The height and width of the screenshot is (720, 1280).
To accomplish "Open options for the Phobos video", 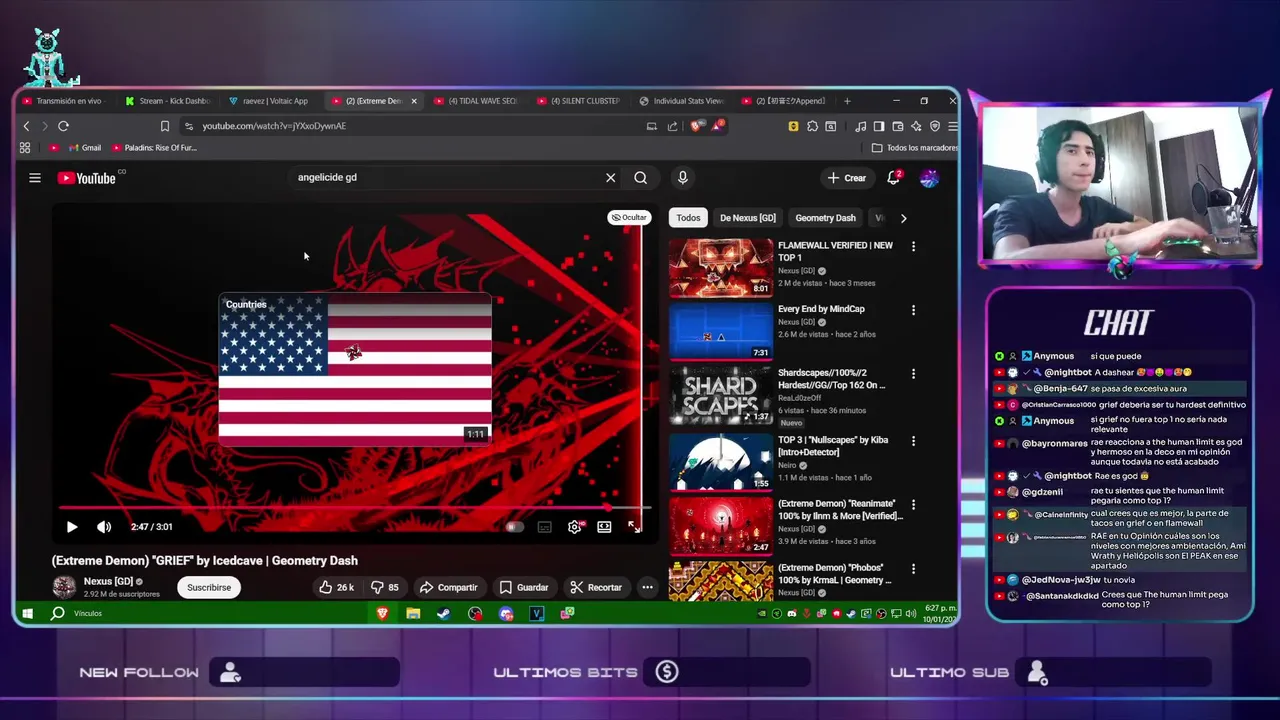I will point(913,569).
